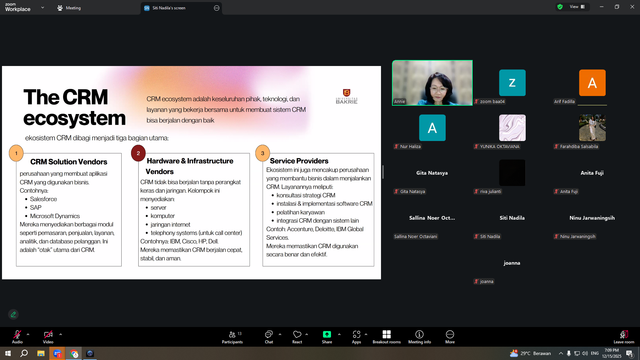Select the zoom baa06 participant tile
640x360 pixels.
[512, 83]
